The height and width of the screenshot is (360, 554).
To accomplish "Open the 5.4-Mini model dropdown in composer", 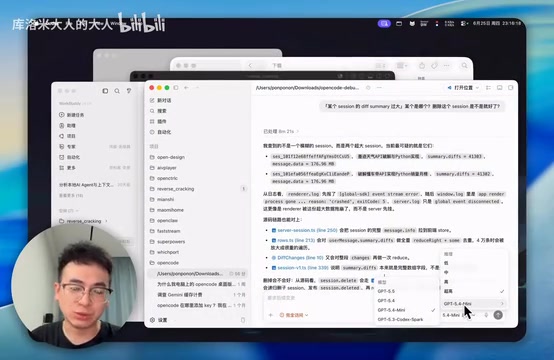I will pyautogui.click(x=459, y=315).
